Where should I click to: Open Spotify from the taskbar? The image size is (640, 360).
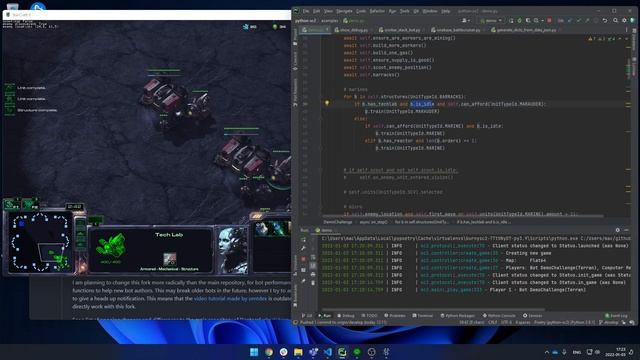point(357,352)
